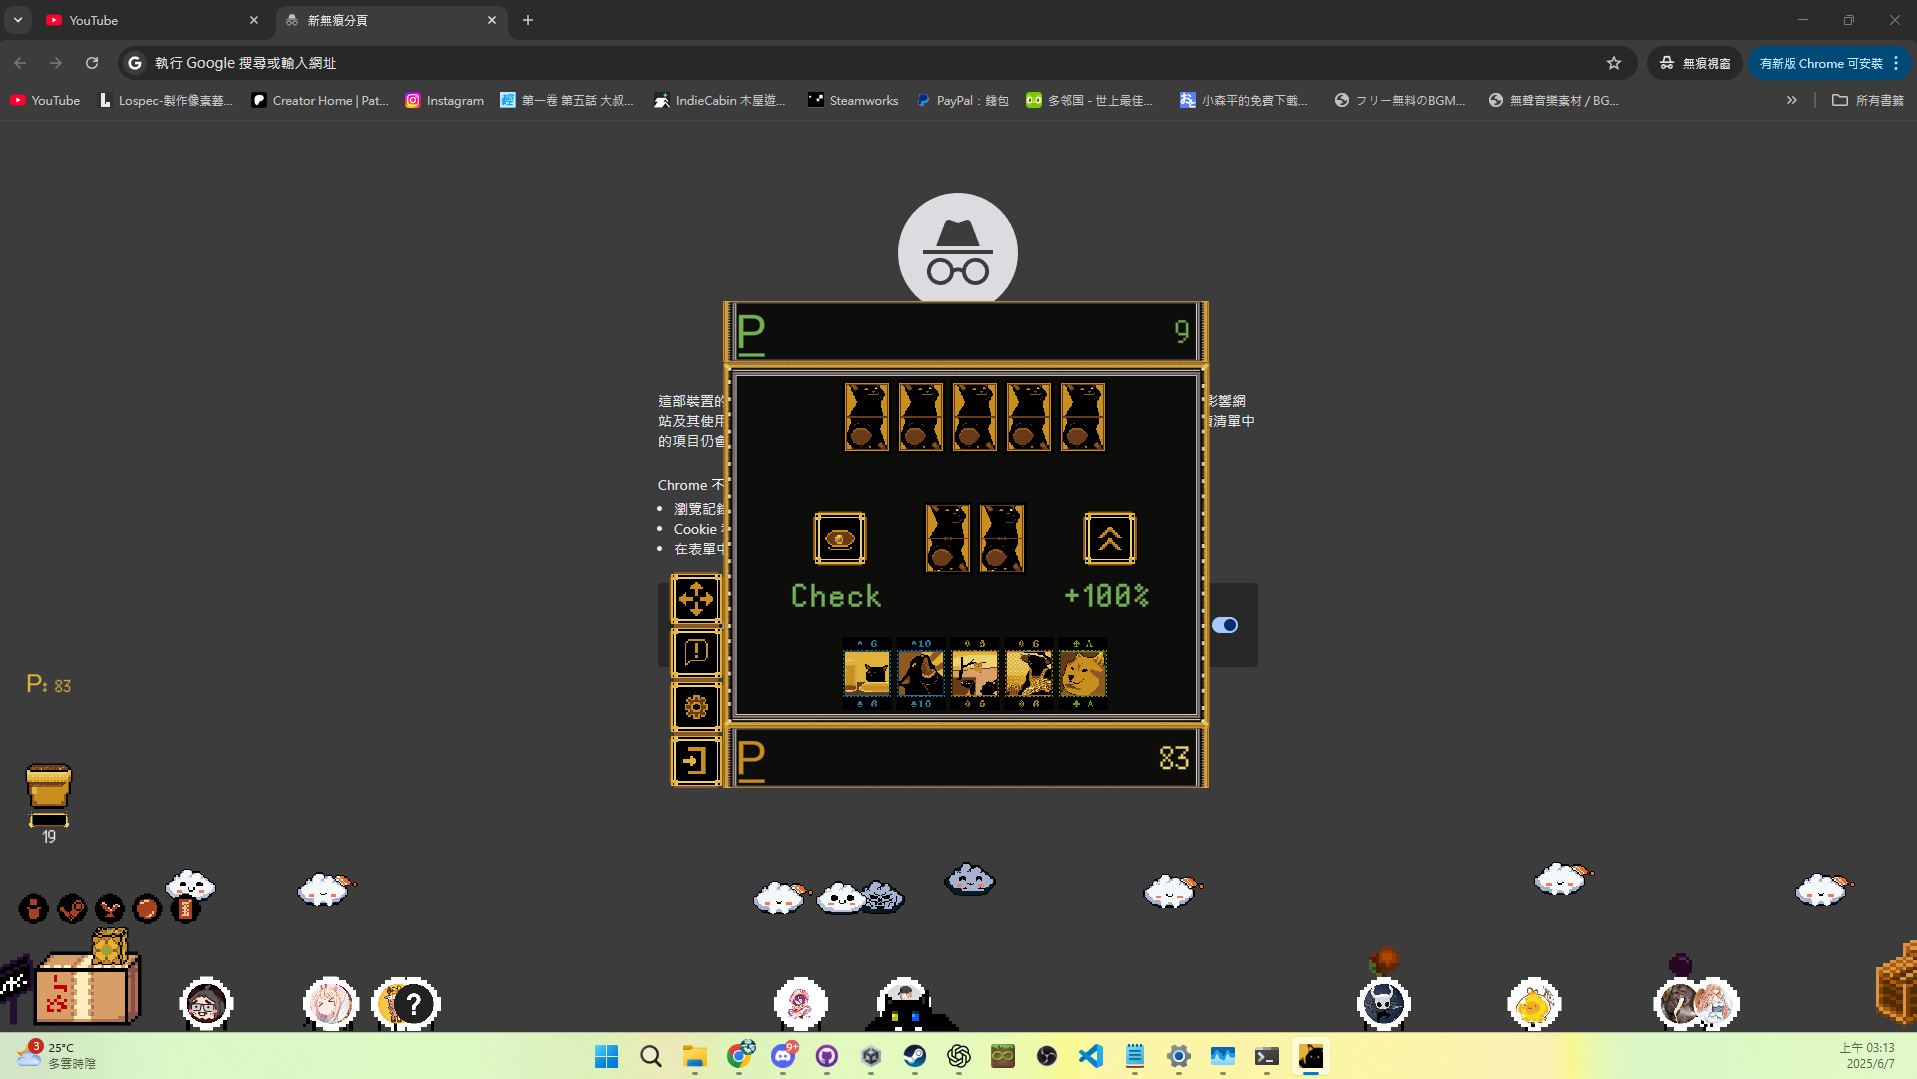Open the Windows Start menu

pyautogui.click(x=607, y=1056)
